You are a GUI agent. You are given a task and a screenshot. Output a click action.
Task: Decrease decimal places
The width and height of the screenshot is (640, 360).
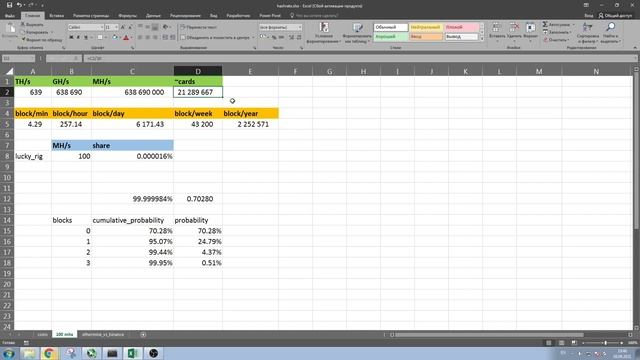tap(299, 38)
